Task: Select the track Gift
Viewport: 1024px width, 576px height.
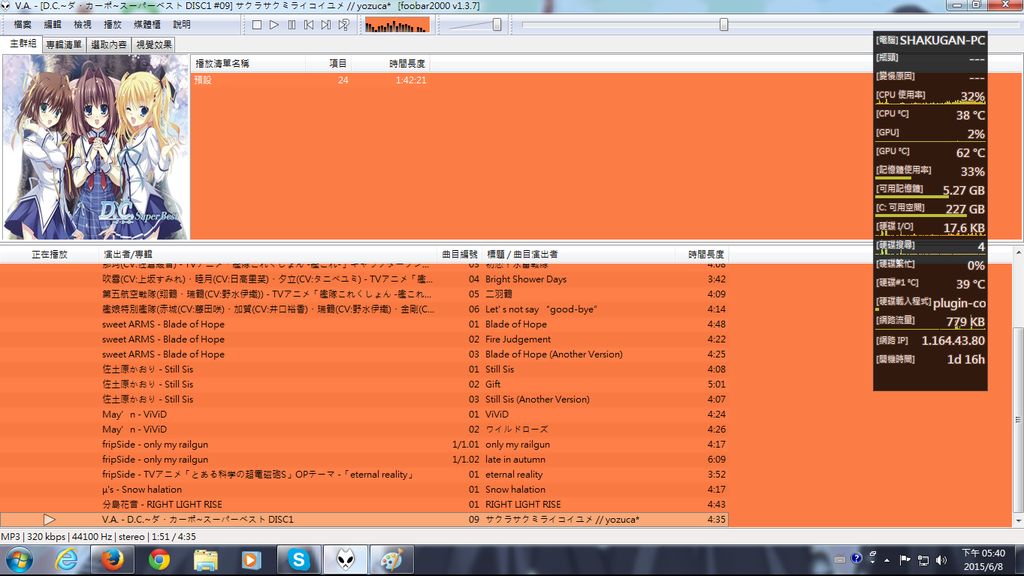Action: tap(364, 385)
